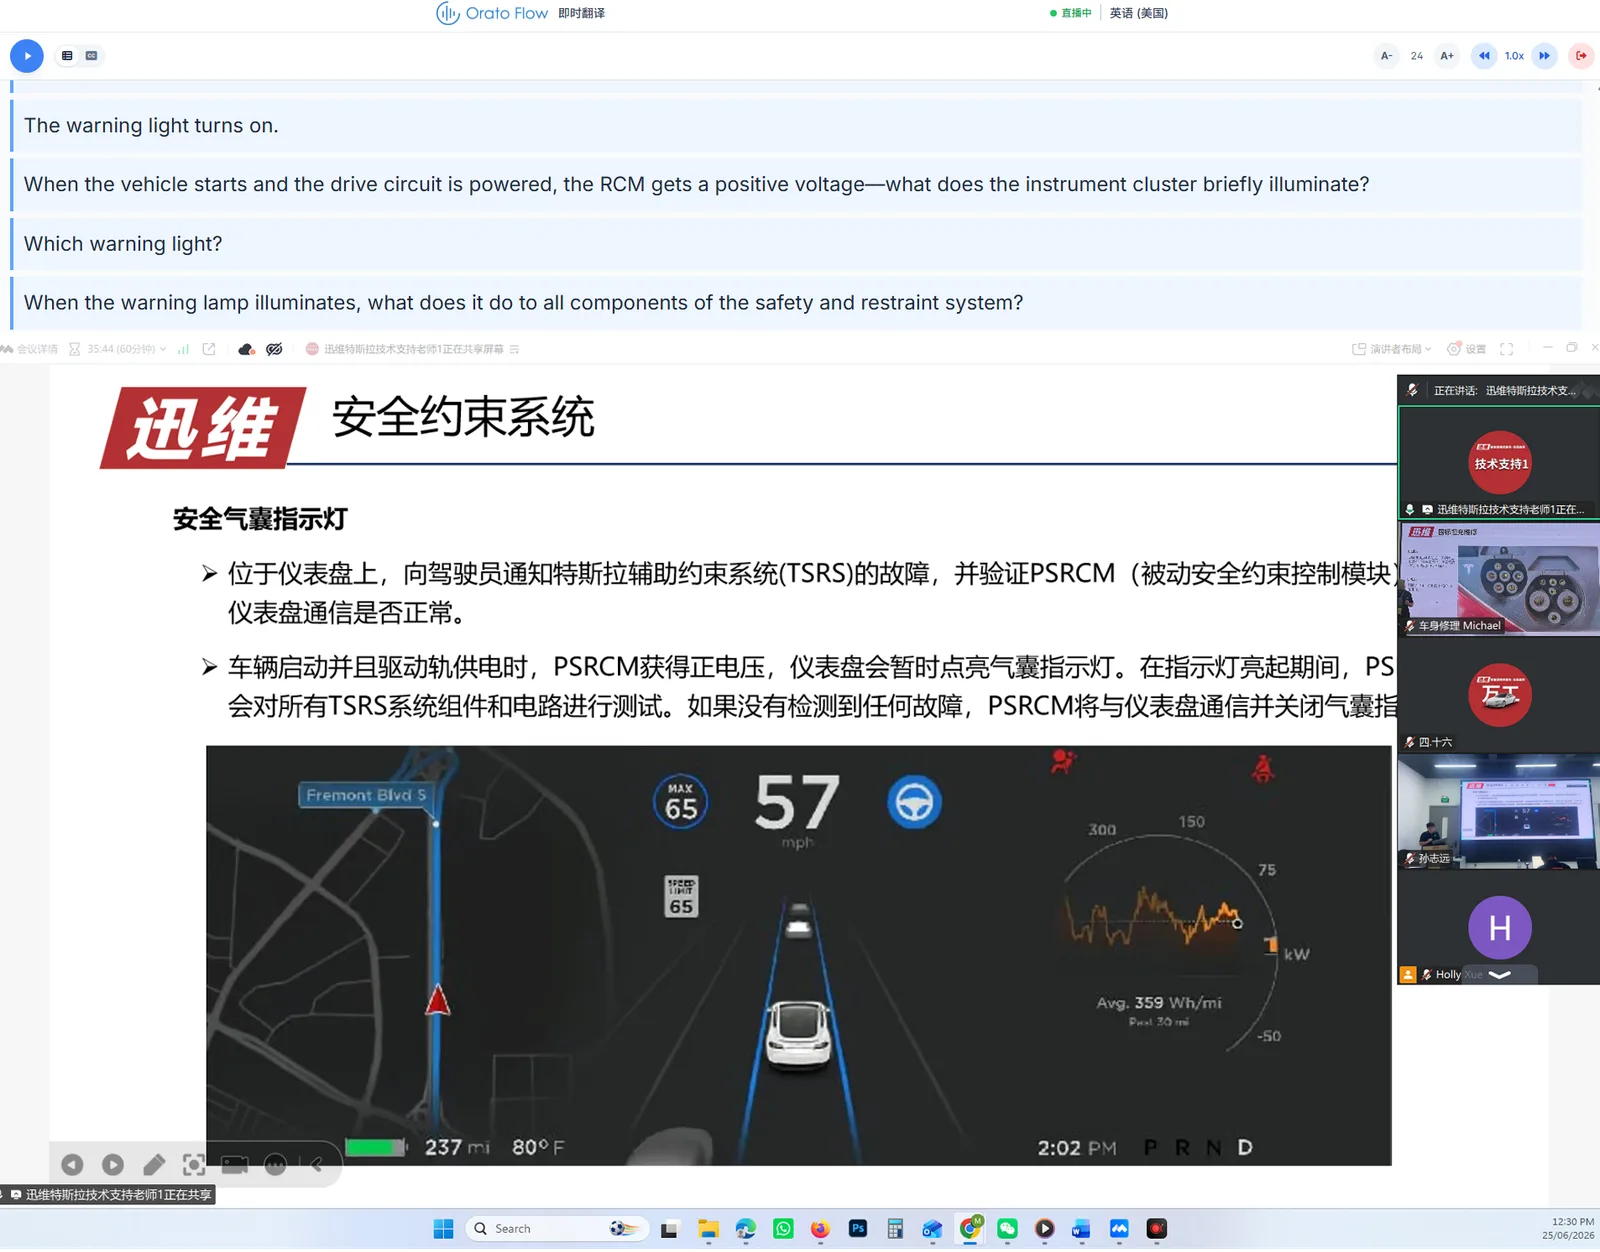Click the 迅维特斯拉技术支持老师1正在共享 sharing label

[x=110, y=1195]
